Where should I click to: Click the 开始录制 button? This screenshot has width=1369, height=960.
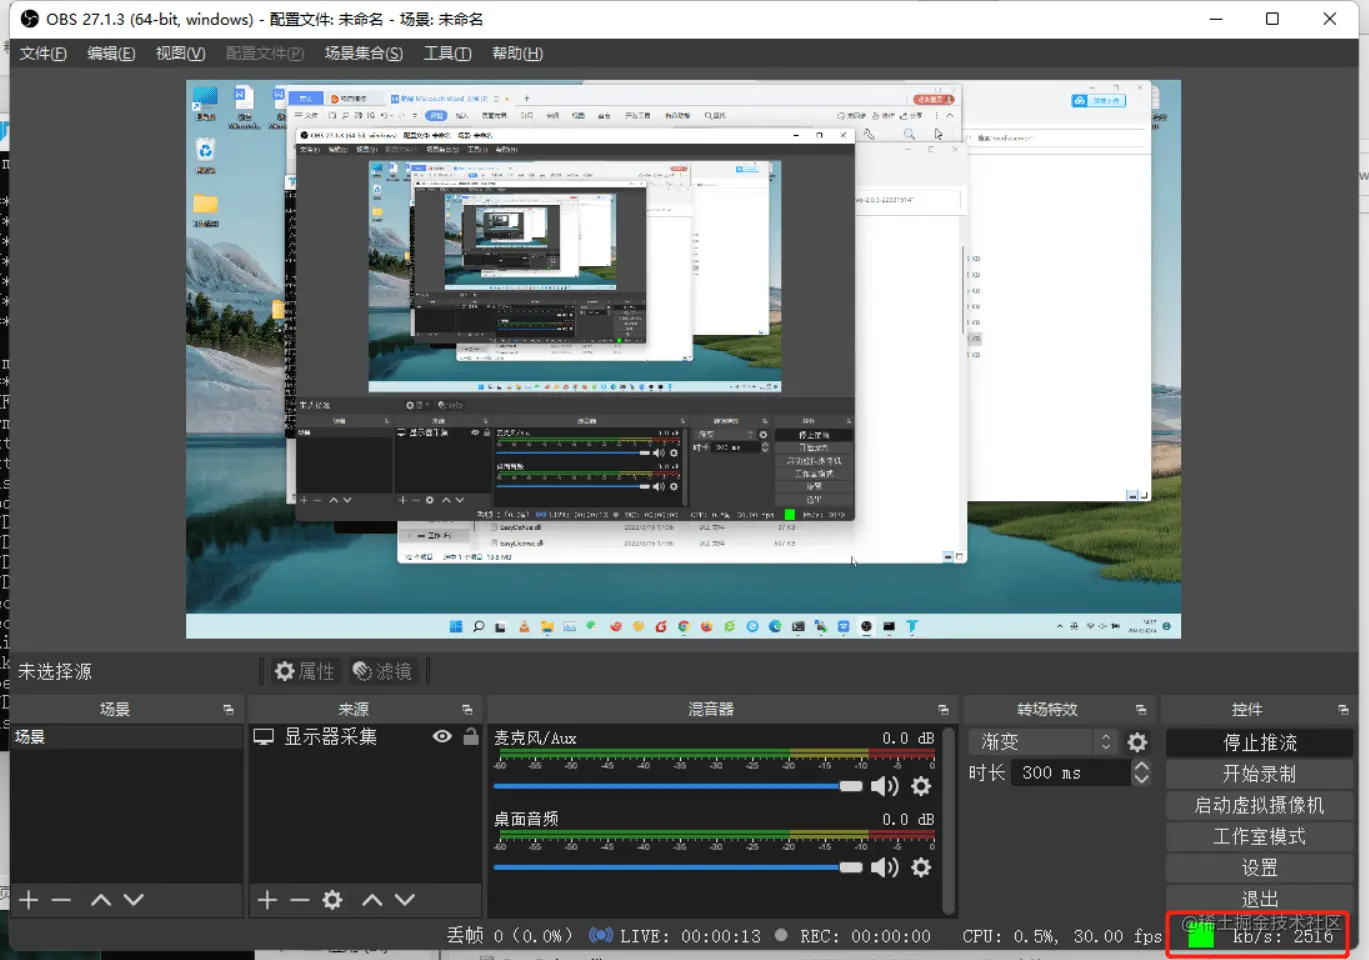click(1260, 774)
